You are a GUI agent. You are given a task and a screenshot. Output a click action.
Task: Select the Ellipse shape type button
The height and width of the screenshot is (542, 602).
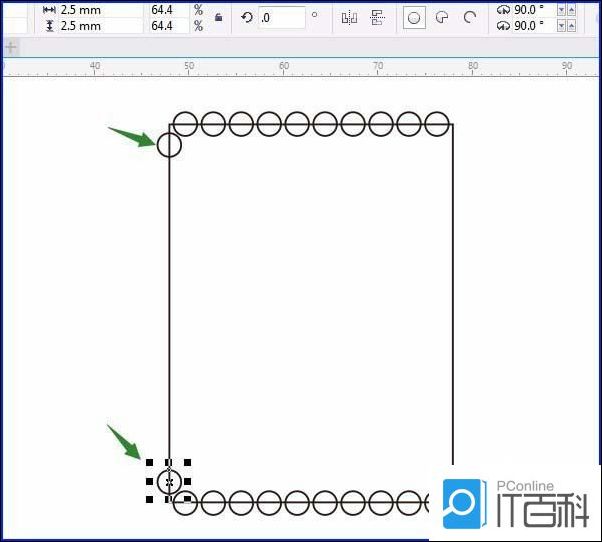tap(414, 18)
